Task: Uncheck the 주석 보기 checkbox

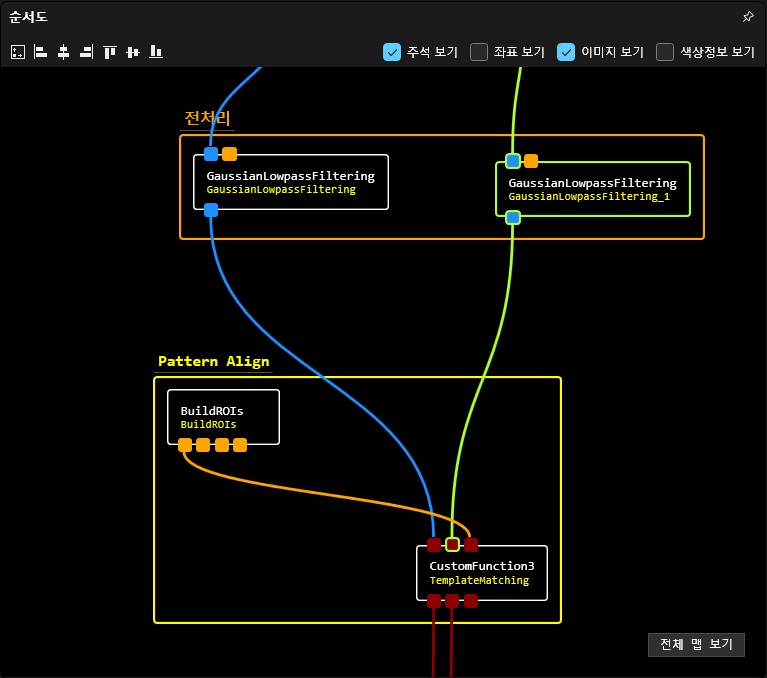Action: tap(392, 52)
